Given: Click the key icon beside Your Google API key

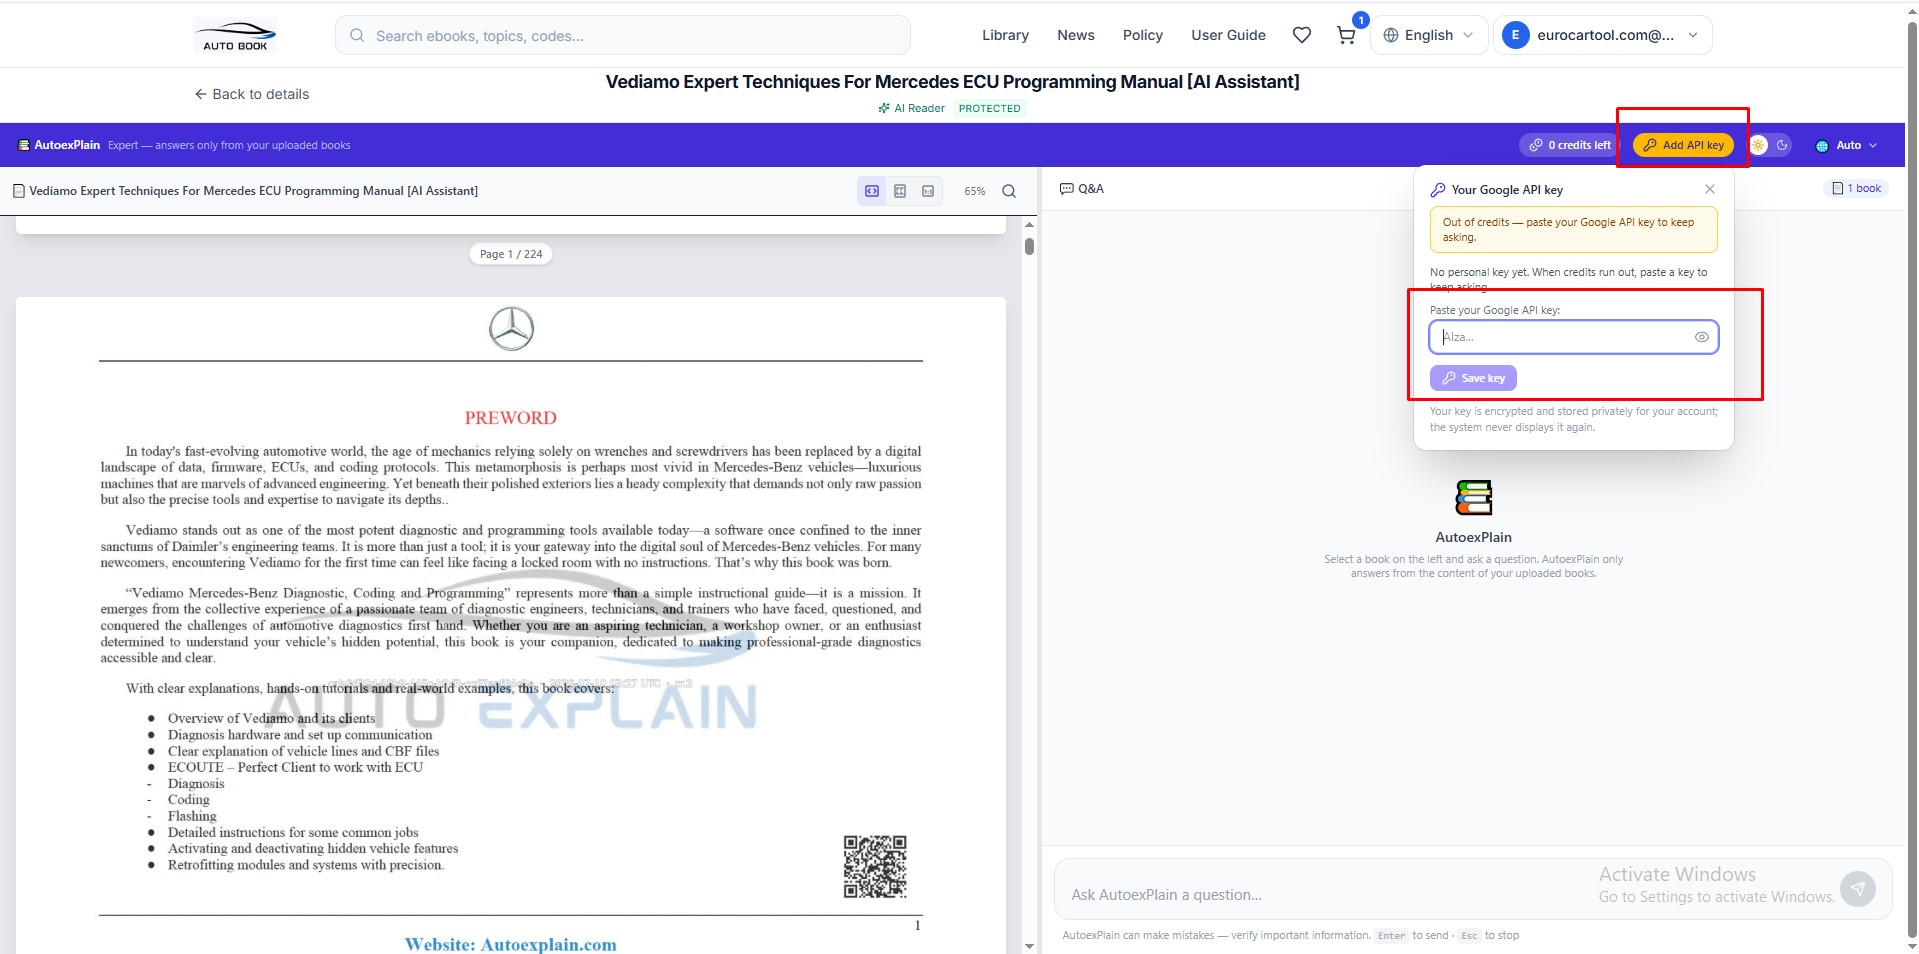Looking at the screenshot, I should click(x=1438, y=190).
